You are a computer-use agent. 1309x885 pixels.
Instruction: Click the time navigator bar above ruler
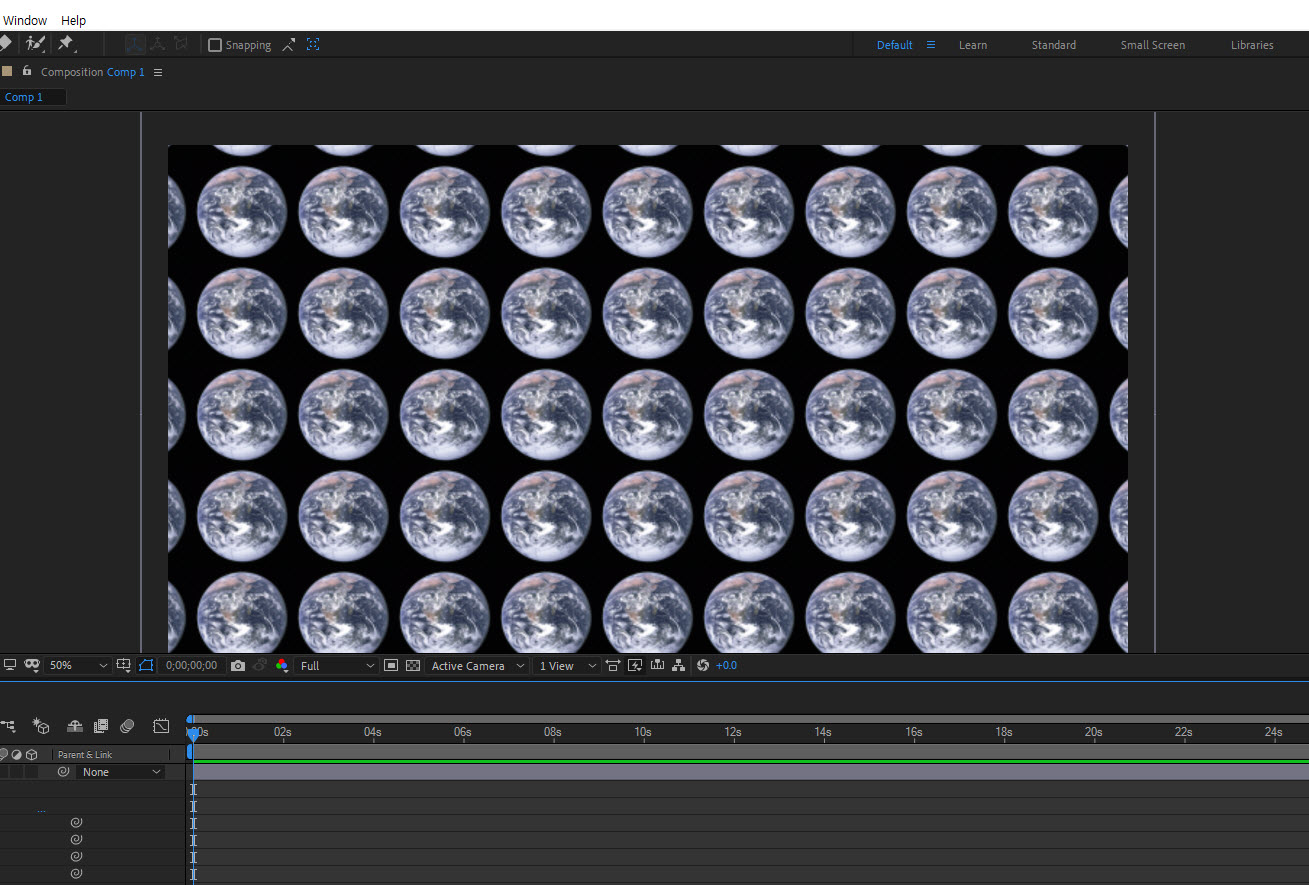749,718
